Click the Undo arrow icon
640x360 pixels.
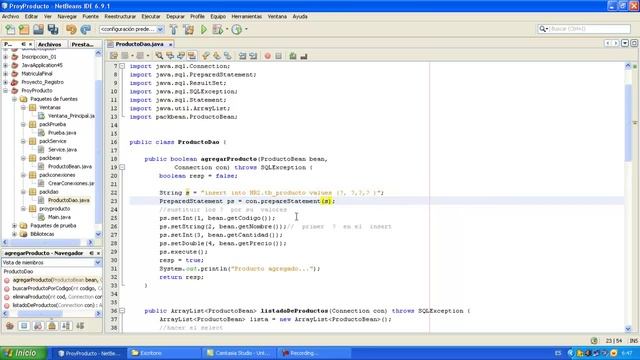[71, 29]
